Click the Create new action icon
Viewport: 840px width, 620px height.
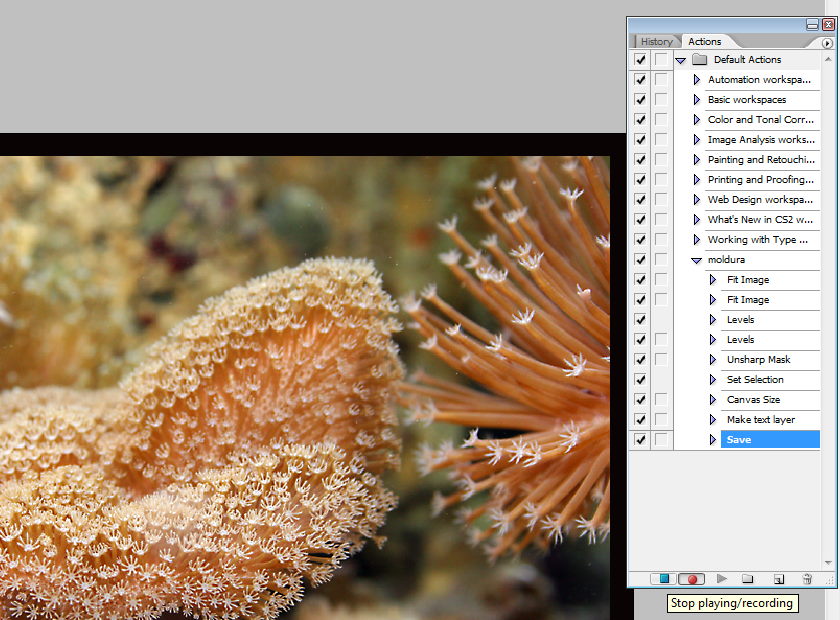(x=778, y=579)
